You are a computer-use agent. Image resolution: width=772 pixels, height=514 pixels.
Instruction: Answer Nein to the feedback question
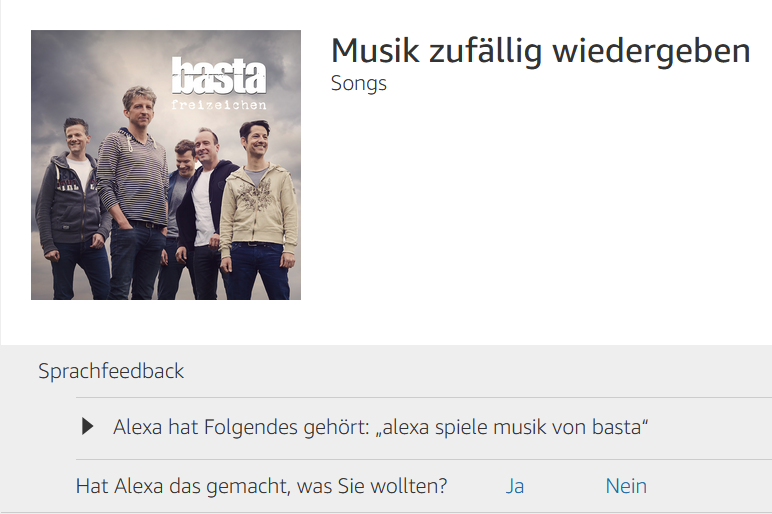point(626,486)
